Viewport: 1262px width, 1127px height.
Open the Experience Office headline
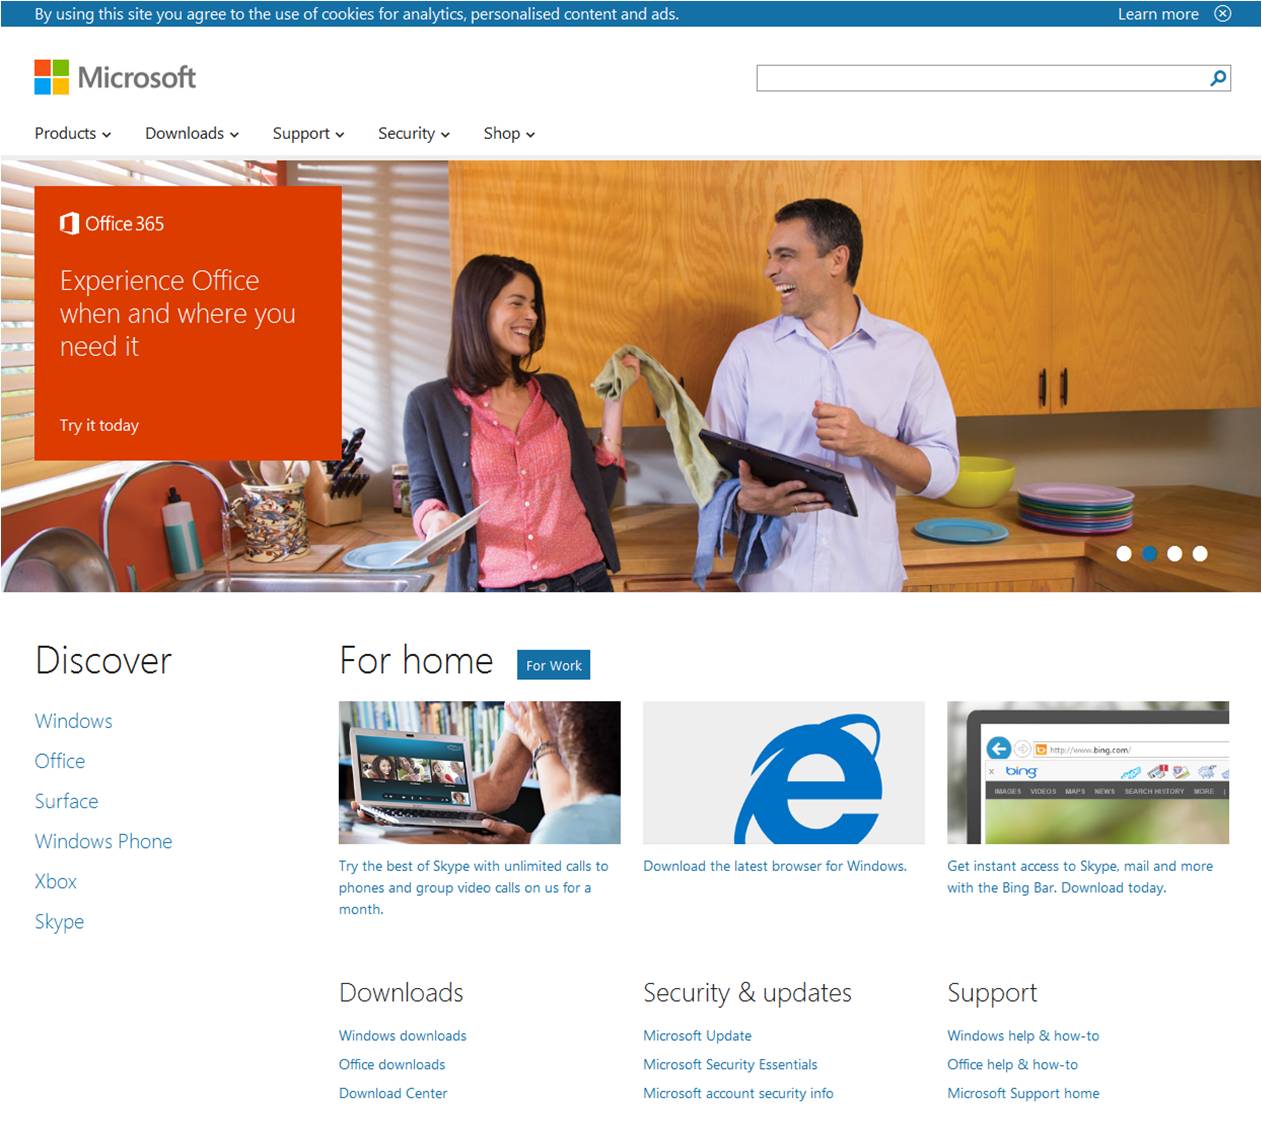tap(177, 313)
